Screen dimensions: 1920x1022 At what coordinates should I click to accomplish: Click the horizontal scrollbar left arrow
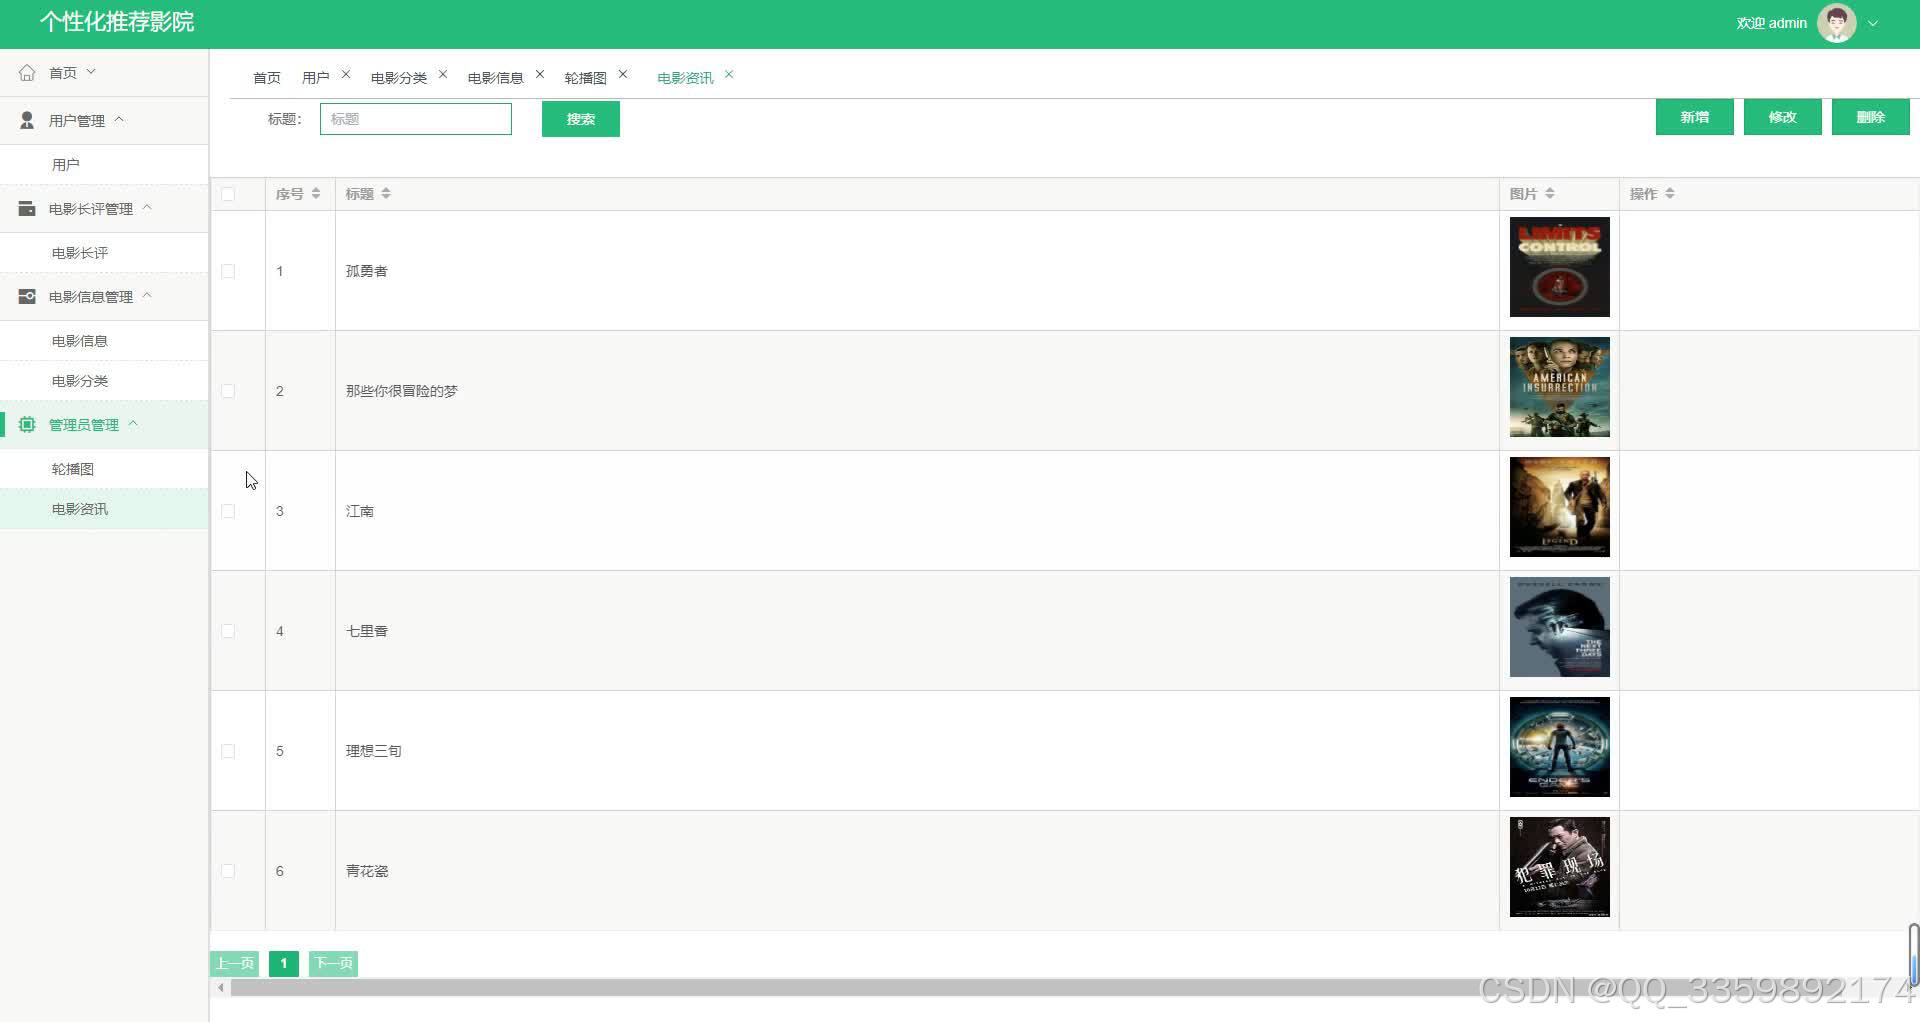click(220, 988)
